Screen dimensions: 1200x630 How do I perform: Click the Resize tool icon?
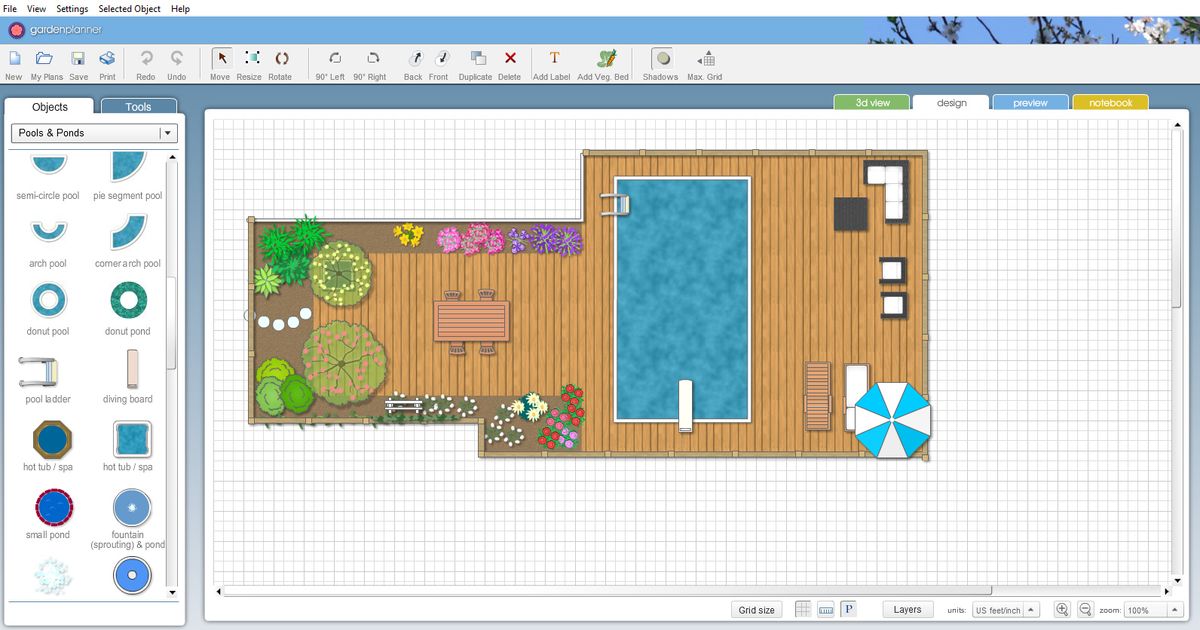click(250, 60)
